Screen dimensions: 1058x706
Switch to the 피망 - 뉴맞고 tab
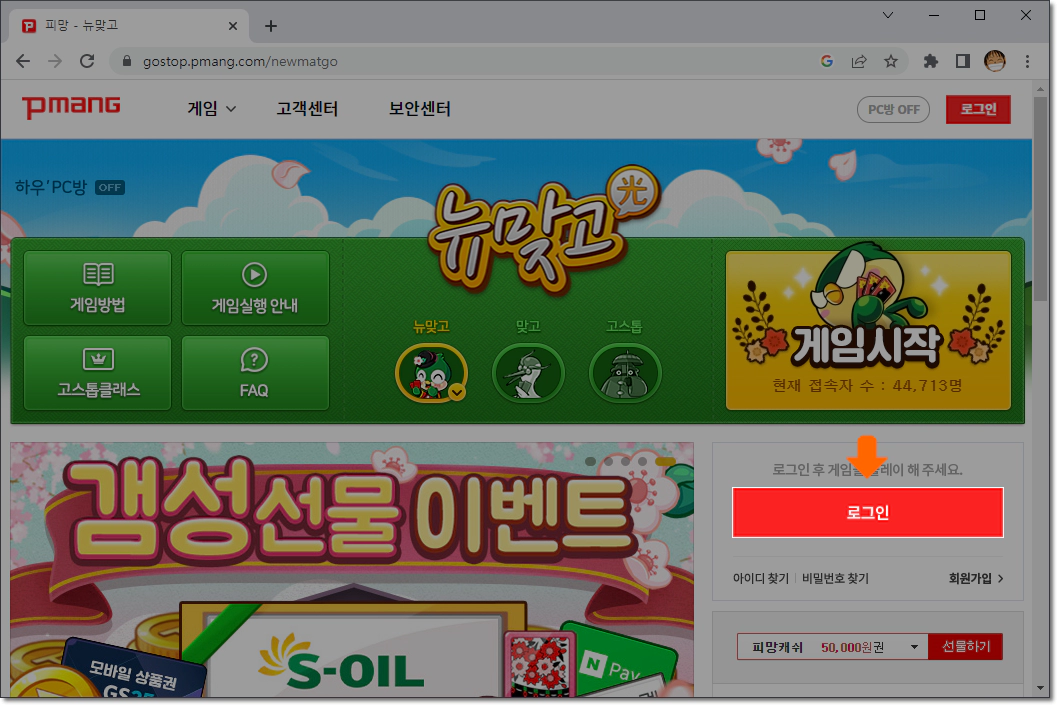pyautogui.click(x=128, y=26)
